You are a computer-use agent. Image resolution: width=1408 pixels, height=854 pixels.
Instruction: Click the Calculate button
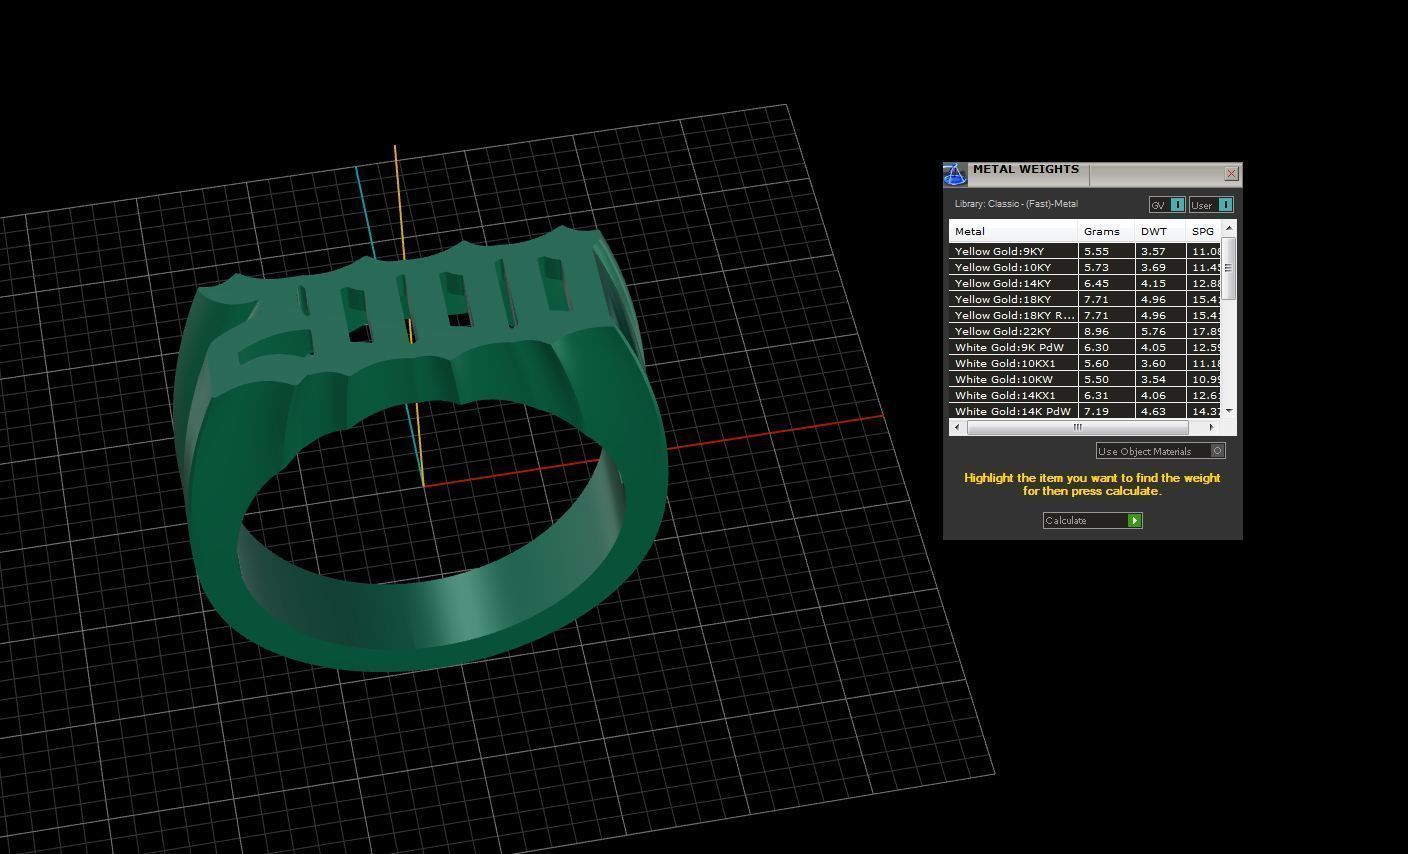coord(1092,520)
